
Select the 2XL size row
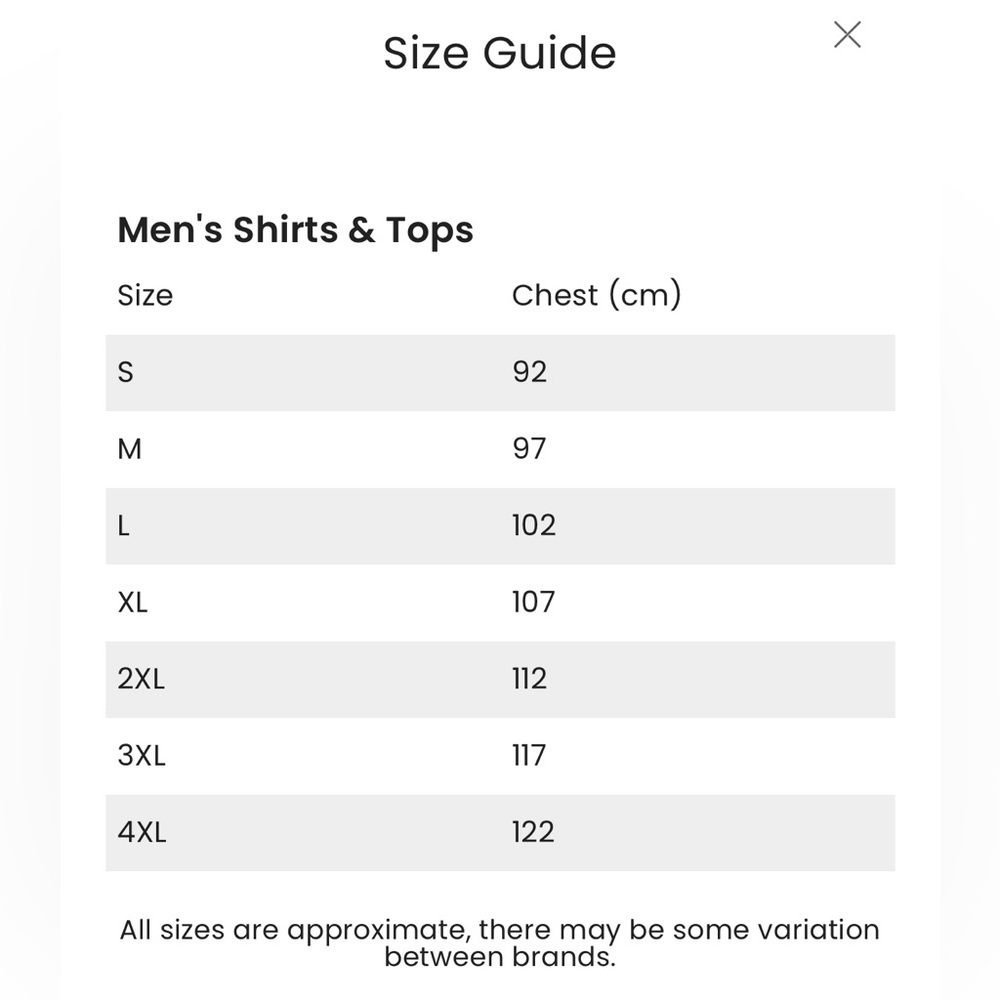pyautogui.click(x=500, y=680)
